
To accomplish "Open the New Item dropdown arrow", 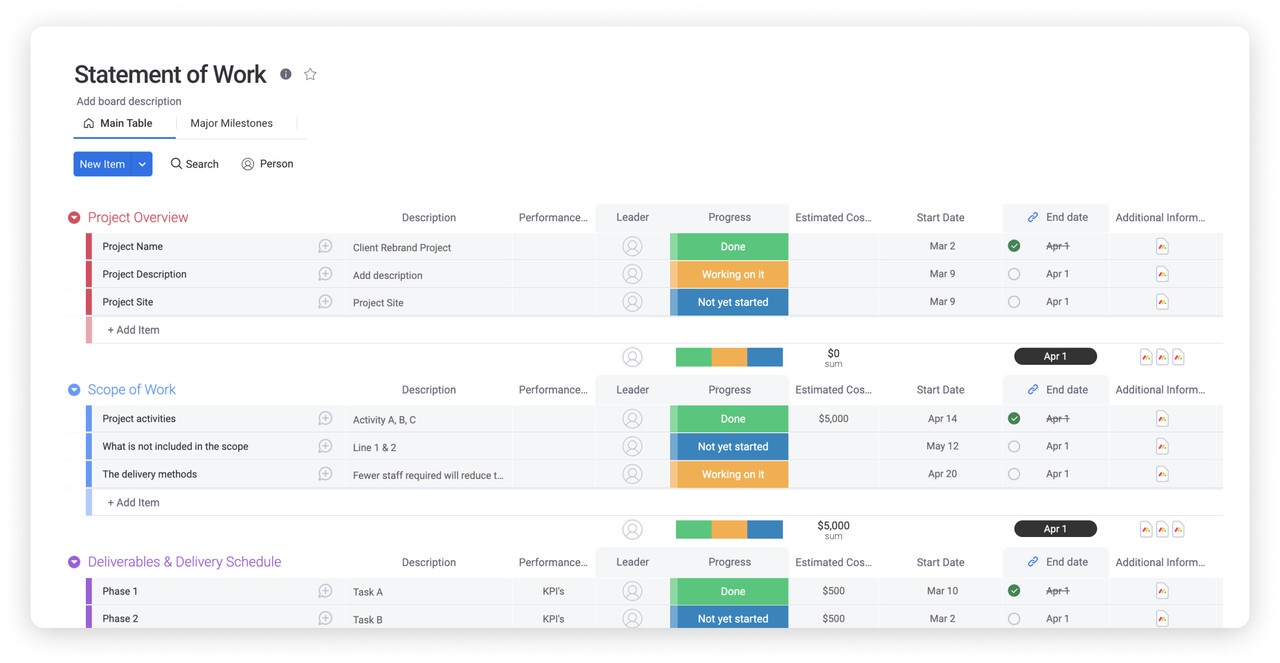I will (x=142, y=164).
